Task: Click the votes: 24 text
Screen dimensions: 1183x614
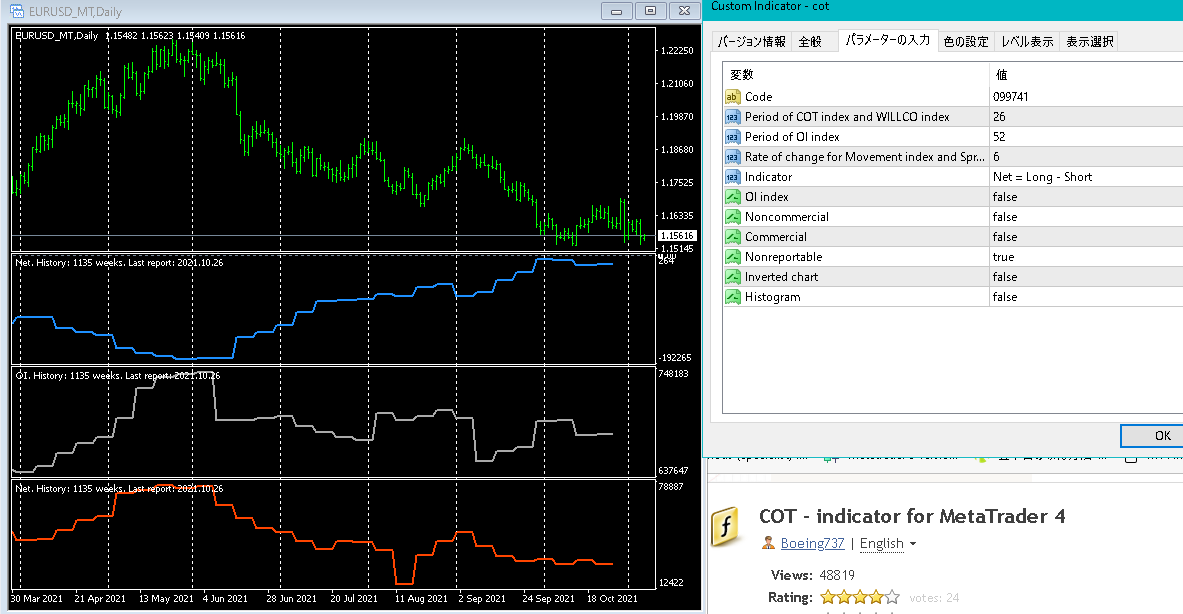Action: pyautogui.click(x=934, y=597)
